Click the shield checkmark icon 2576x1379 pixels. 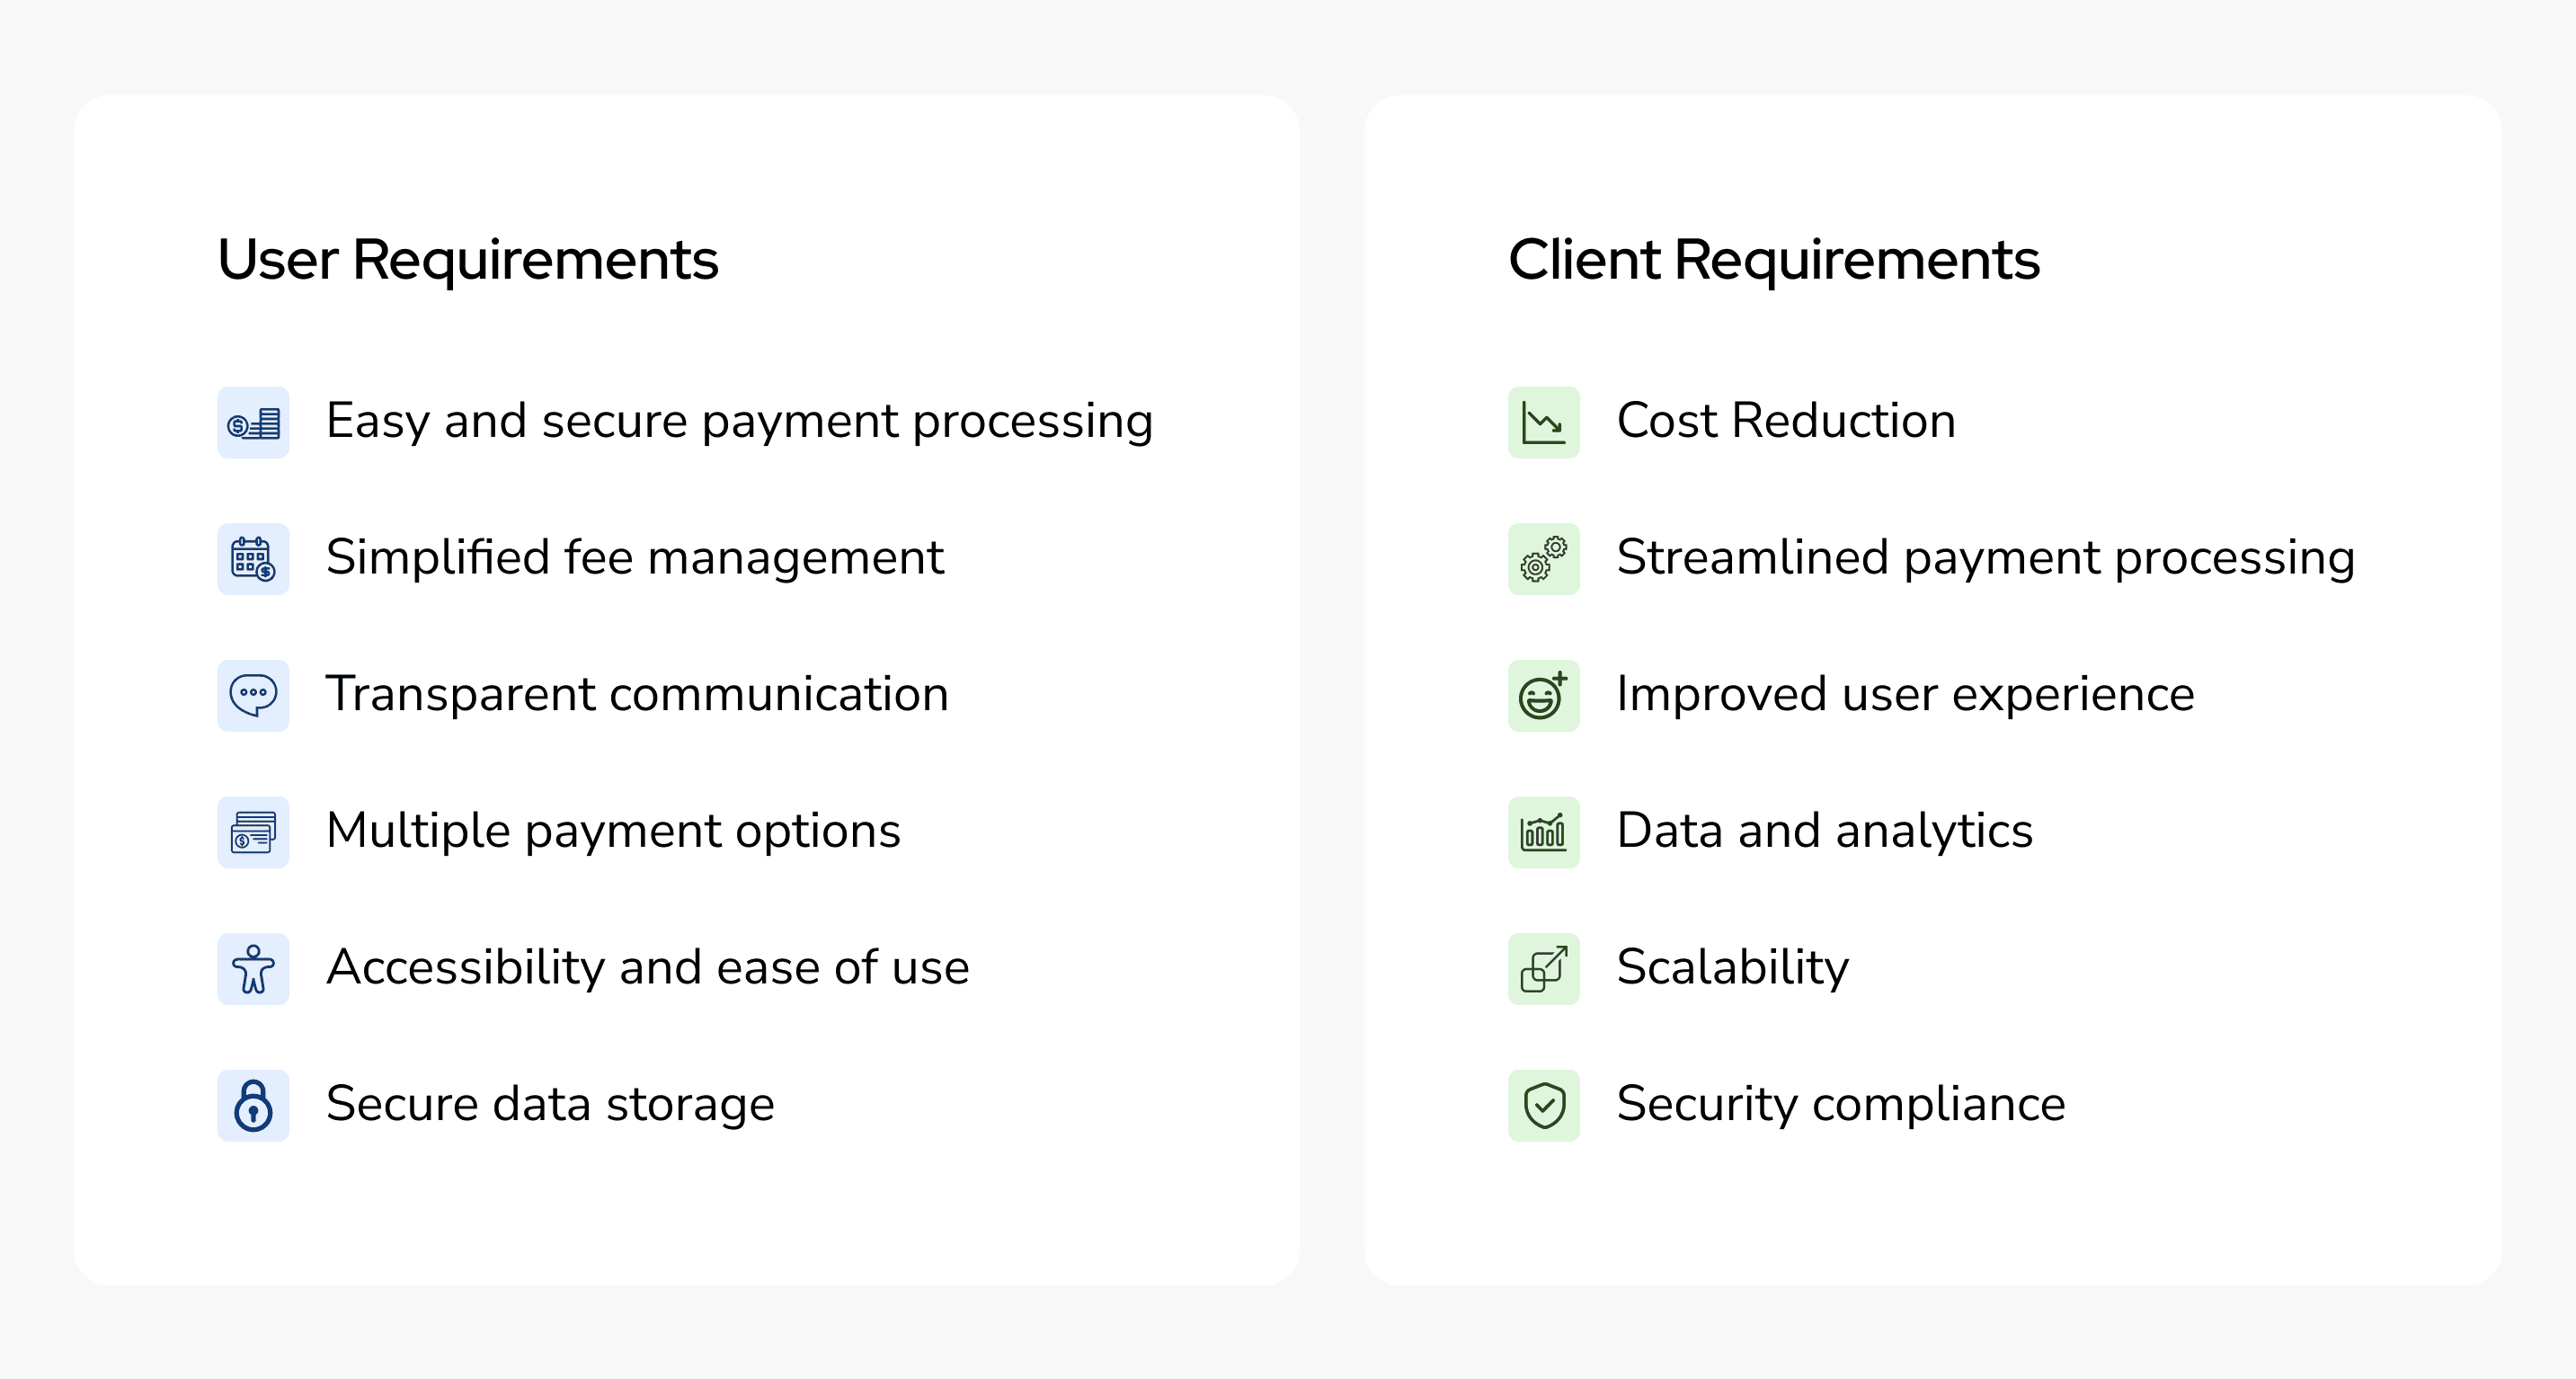[1543, 1106]
